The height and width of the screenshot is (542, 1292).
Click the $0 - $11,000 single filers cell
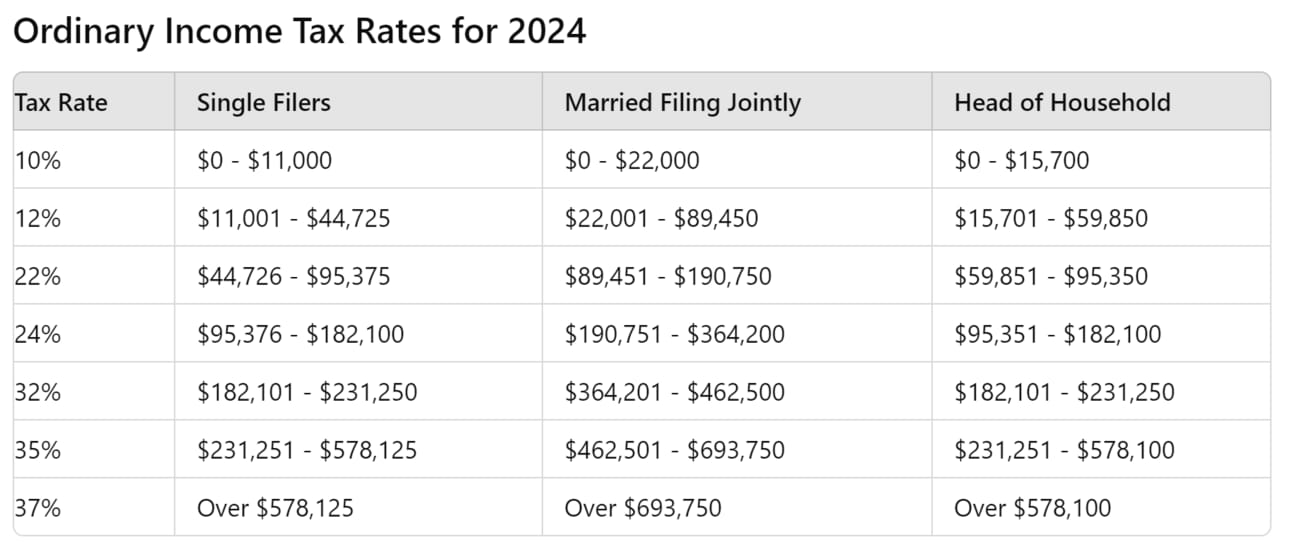coord(358,160)
